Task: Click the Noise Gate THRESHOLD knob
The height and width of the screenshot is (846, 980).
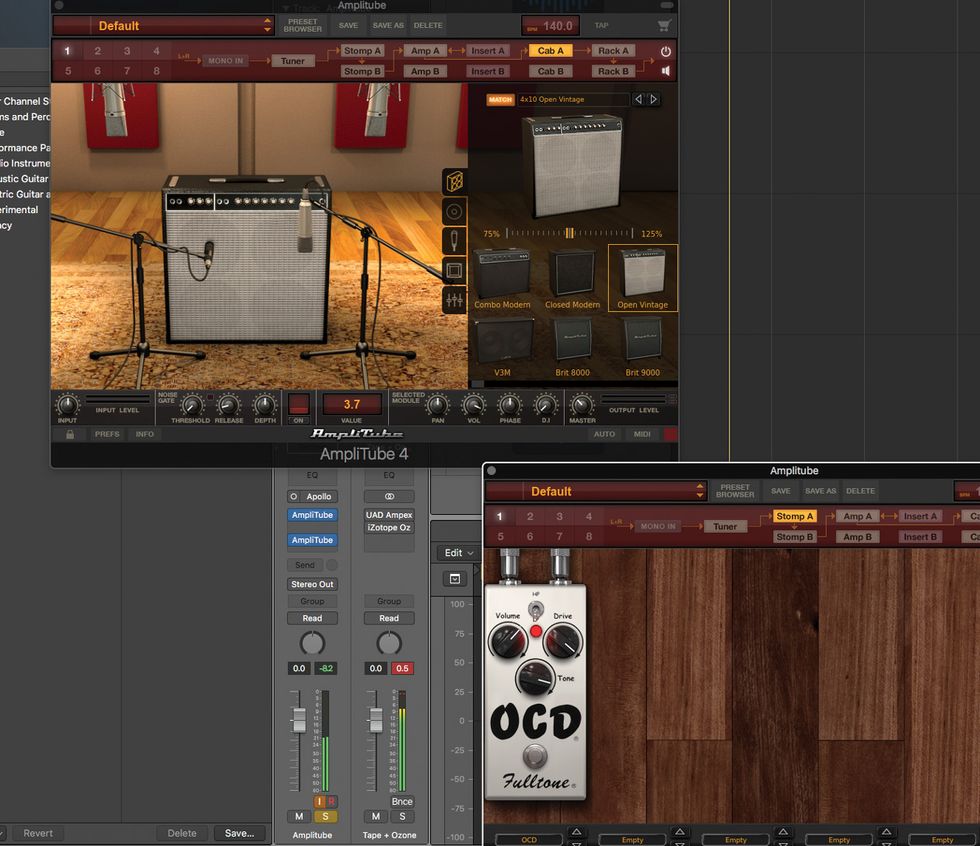Action: click(191, 406)
